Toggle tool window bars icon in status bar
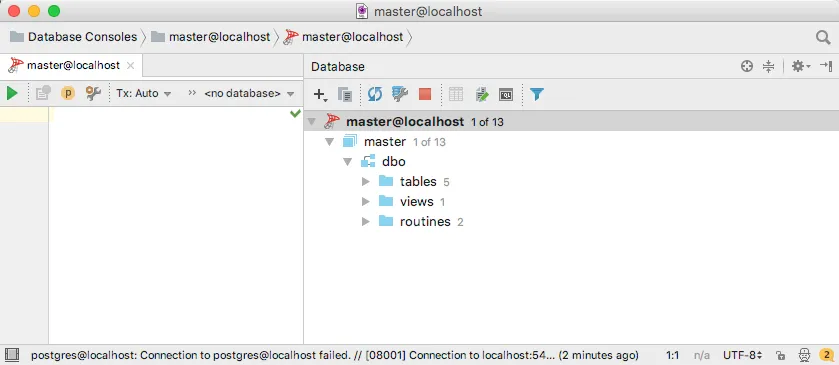 click(x=12, y=354)
